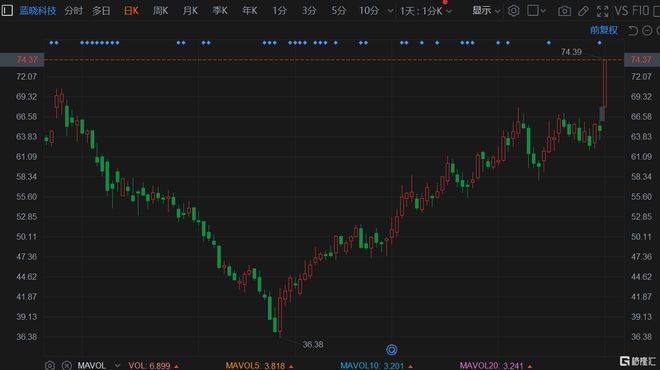Select the 月K monthly tab
Image resolution: width=660 pixels, height=370 pixels.
190,11
